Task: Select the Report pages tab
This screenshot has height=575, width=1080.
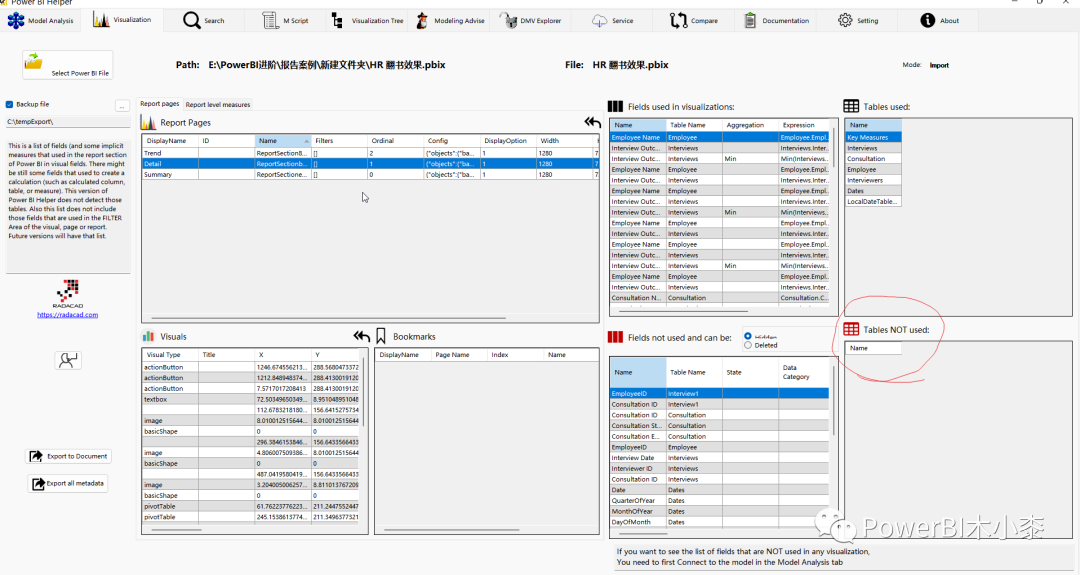Action: [160, 104]
